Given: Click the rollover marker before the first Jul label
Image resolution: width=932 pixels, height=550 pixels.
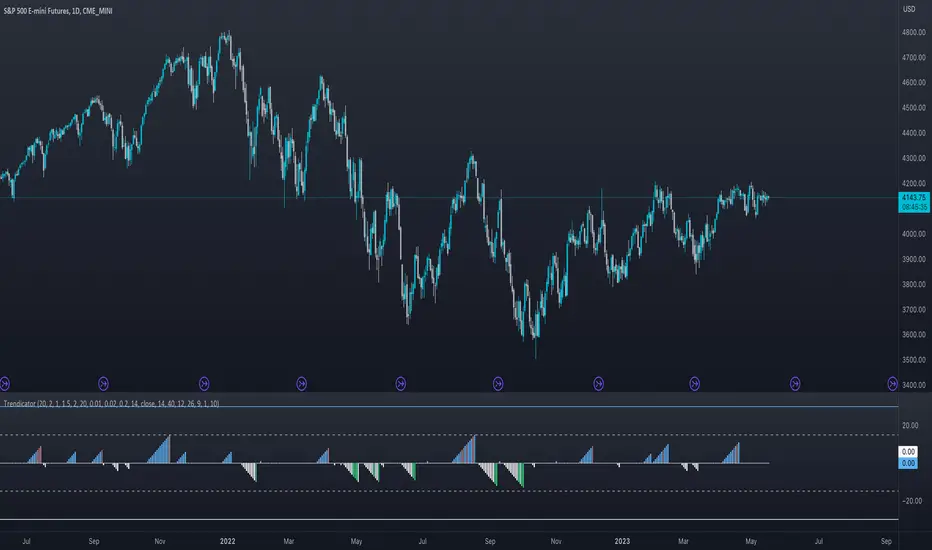Looking at the screenshot, I should click(4, 384).
